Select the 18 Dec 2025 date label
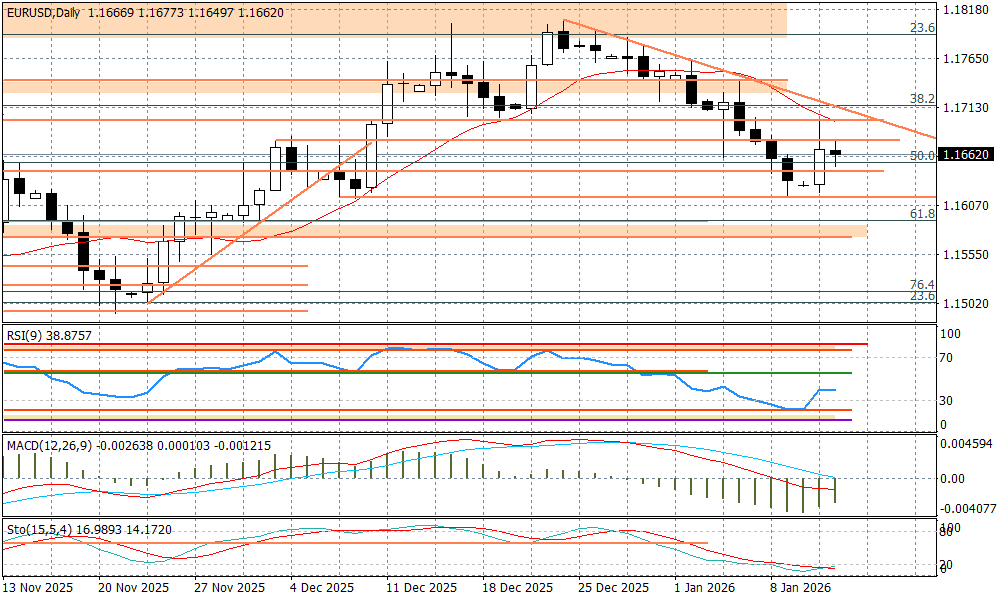Screen dimensions: 1000x600 pos(517,588)
